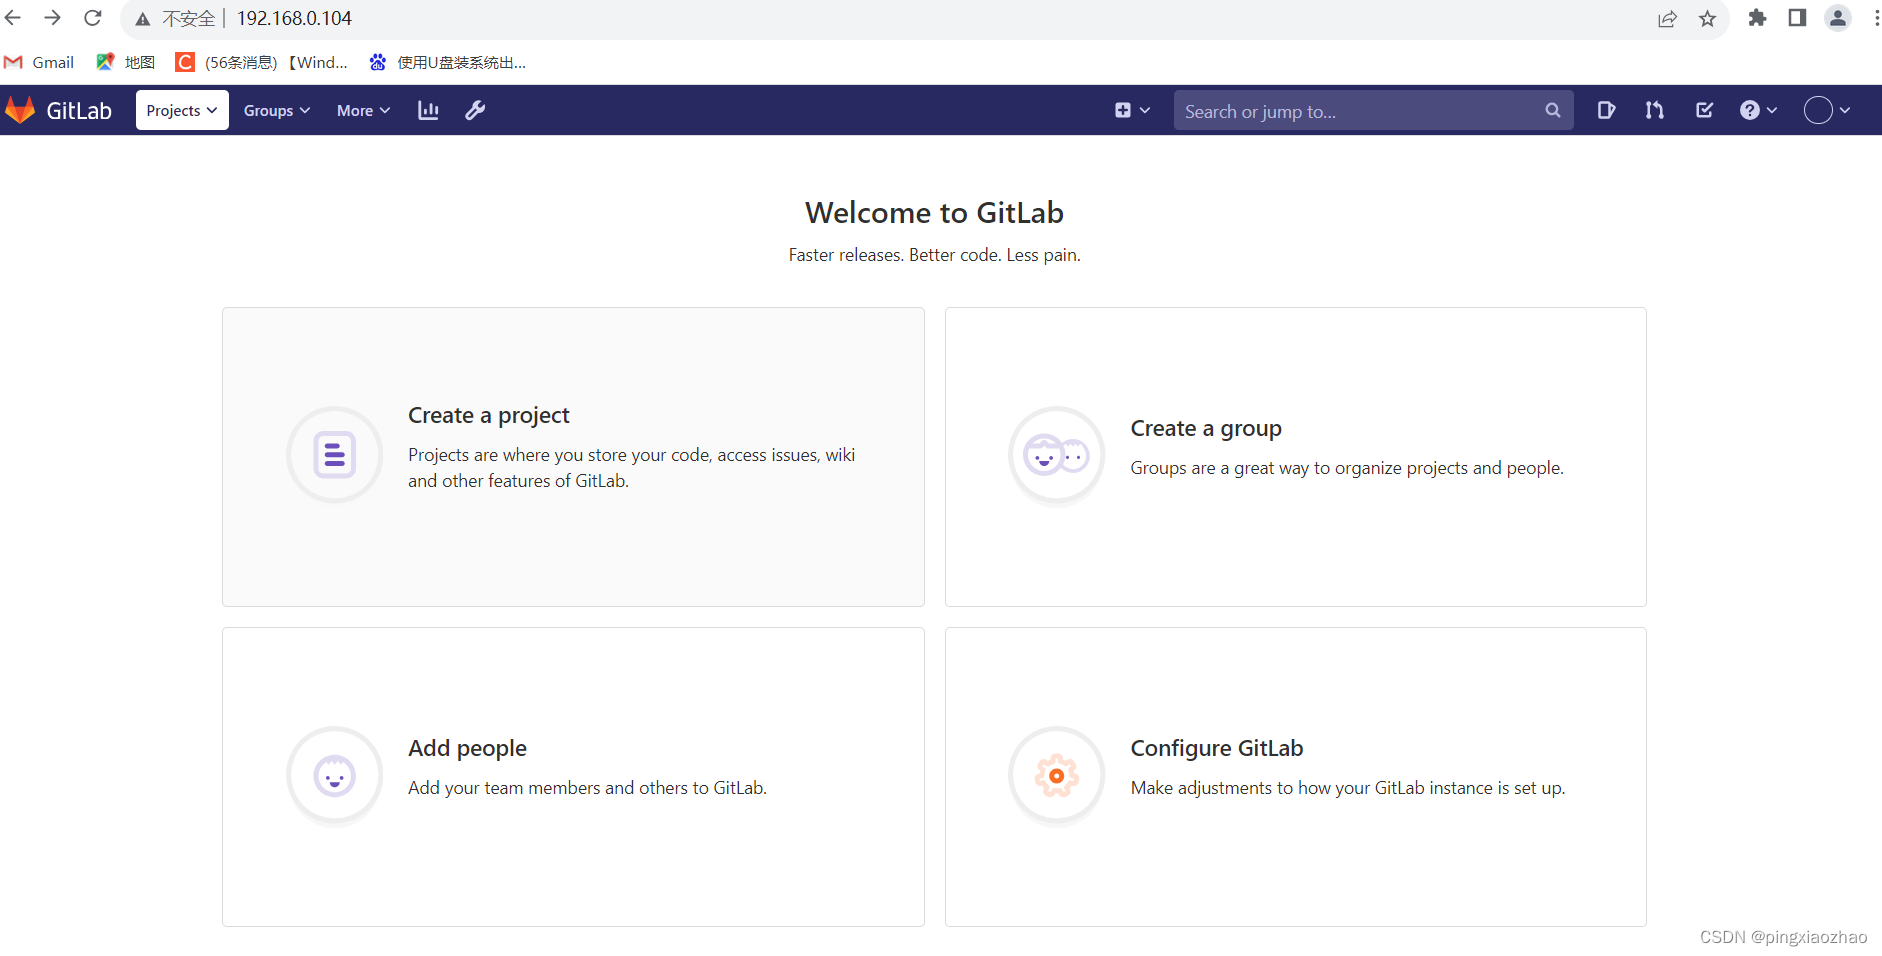Open the Projects dropdown menu

coord(182,110)
